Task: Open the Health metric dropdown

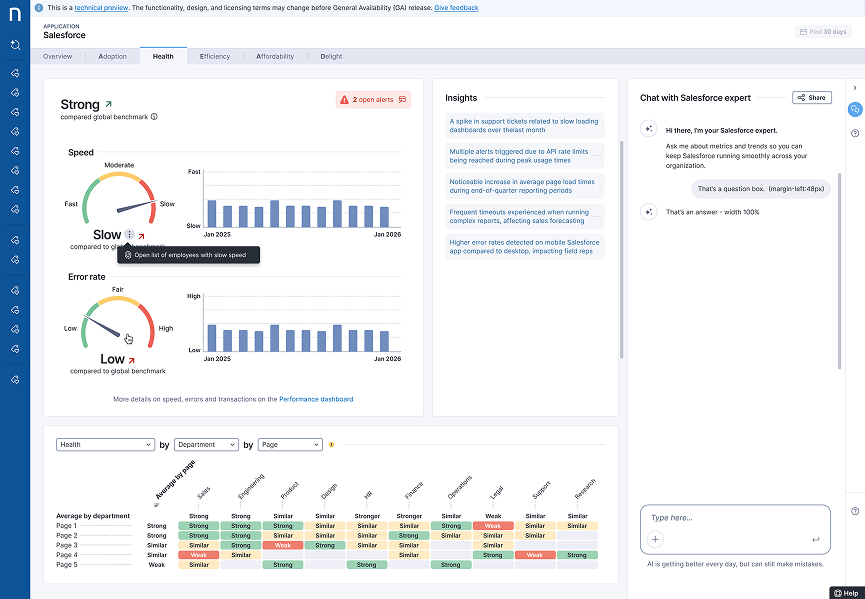Action: (x=105, y=445)
